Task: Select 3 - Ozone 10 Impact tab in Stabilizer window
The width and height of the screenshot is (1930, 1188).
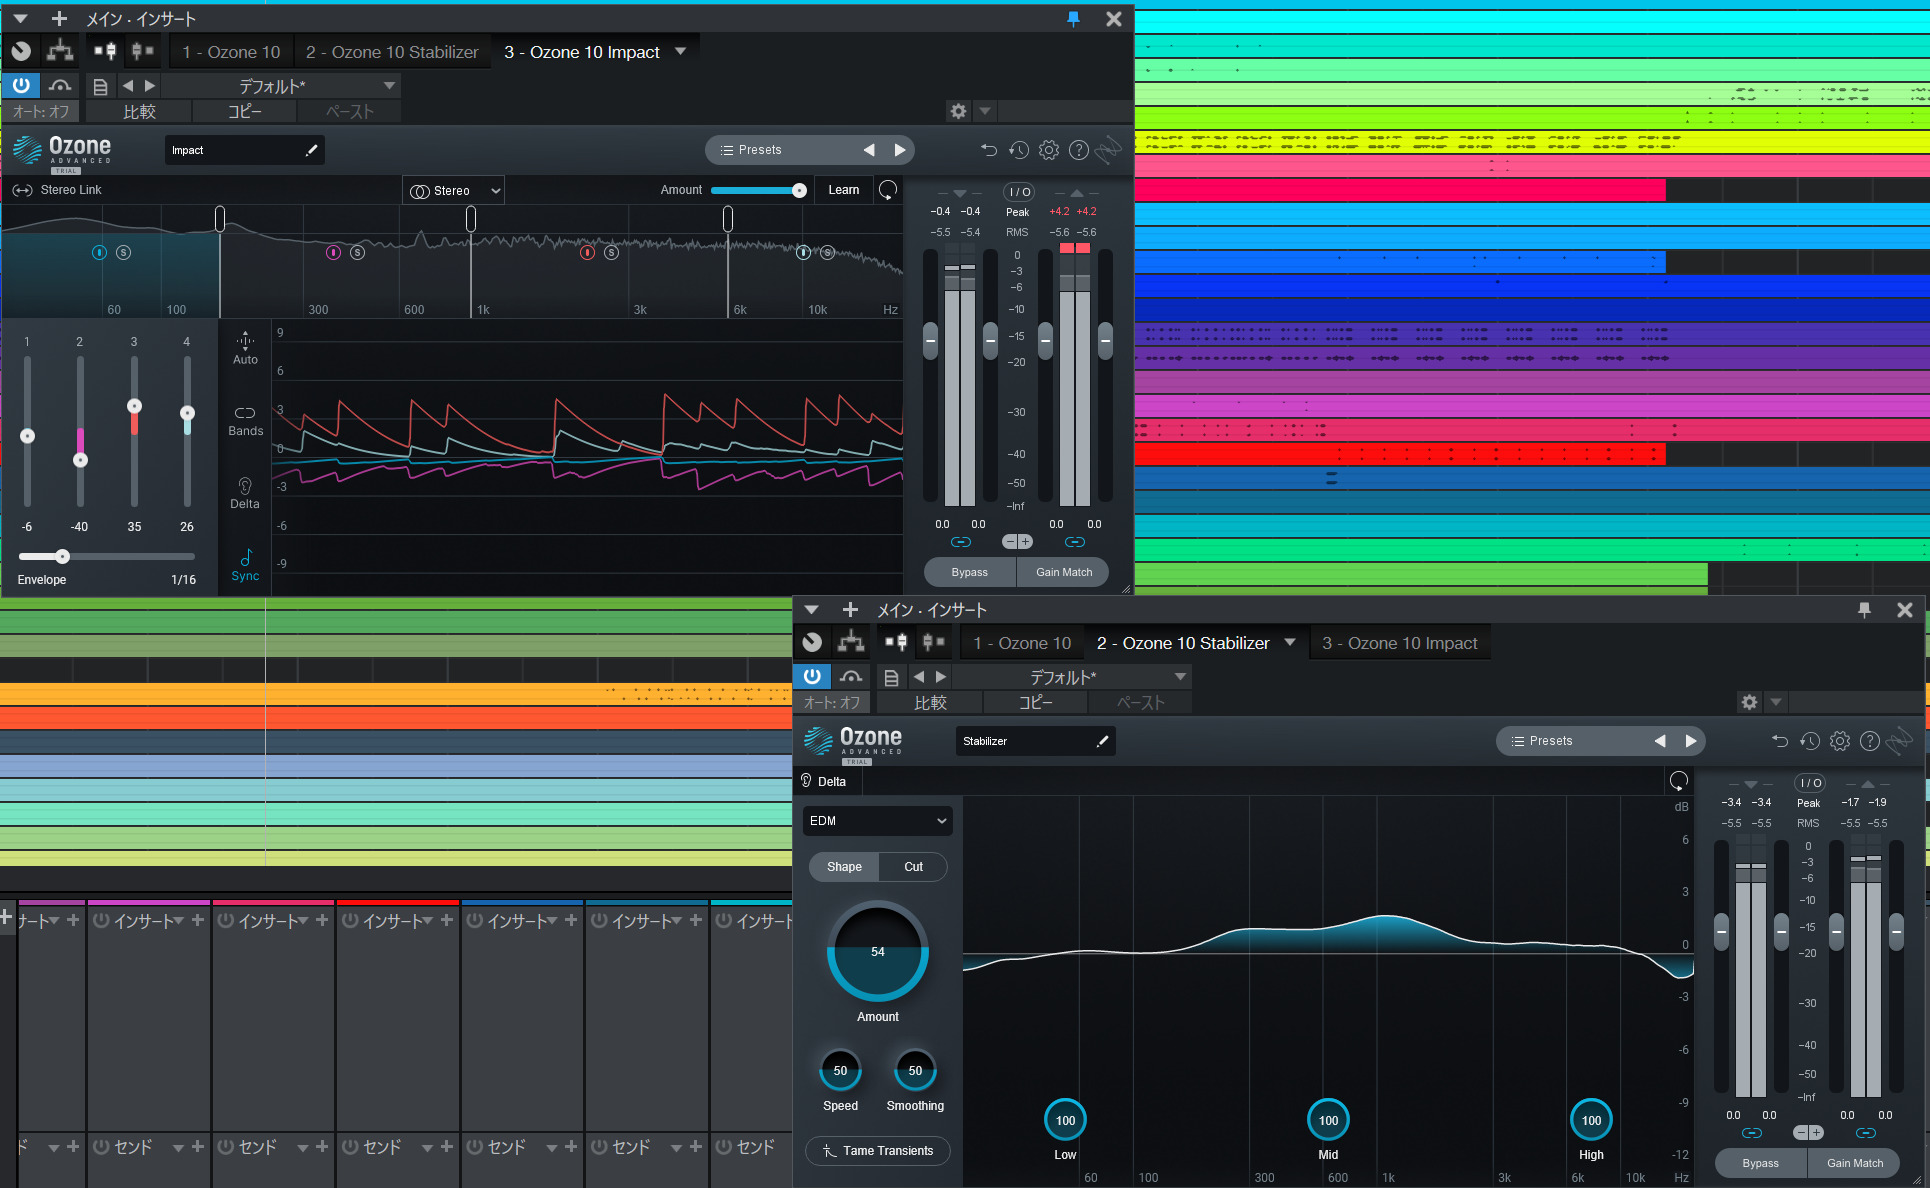Action: [x=1400, y=643]
